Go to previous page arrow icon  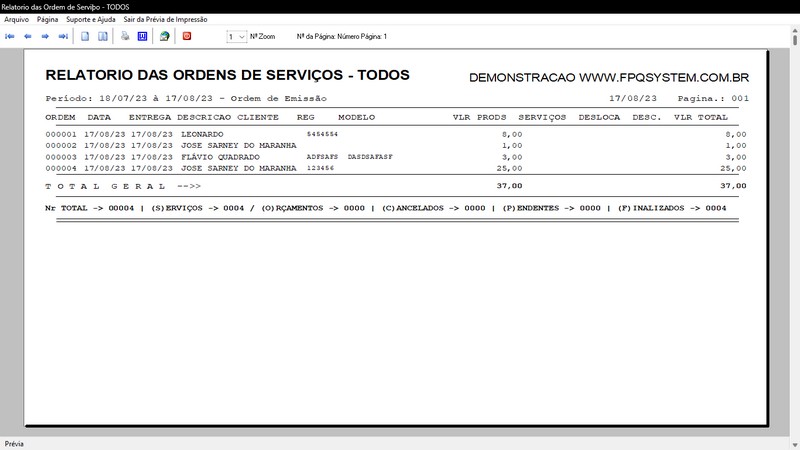click(28, 36)
